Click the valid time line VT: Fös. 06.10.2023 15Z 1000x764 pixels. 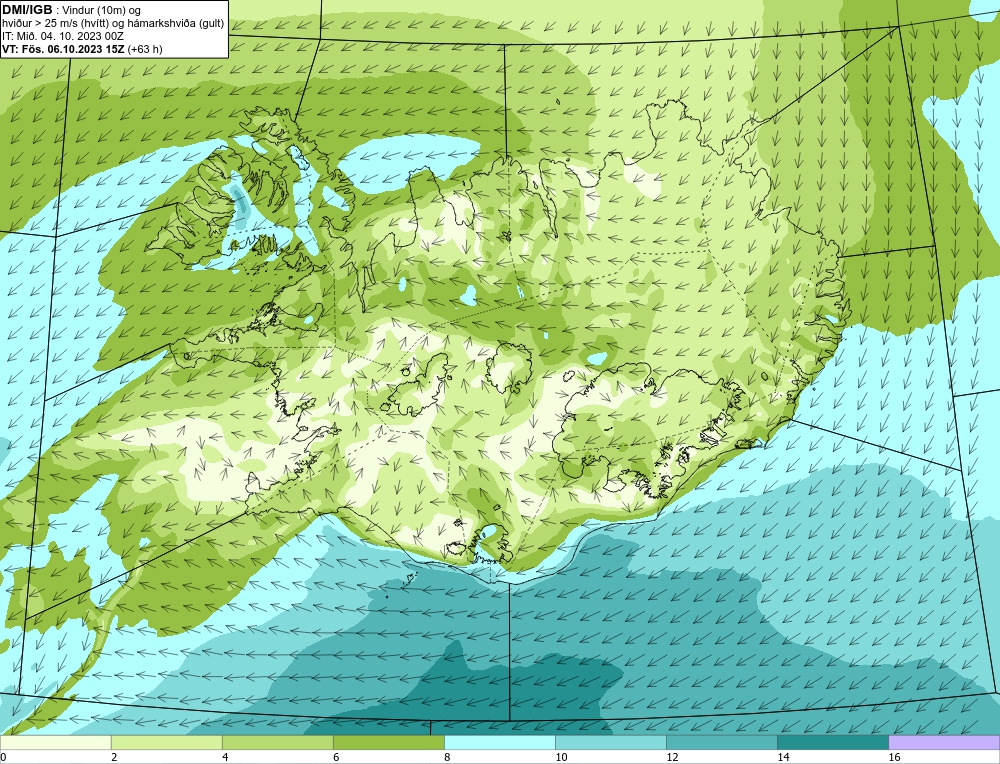click(64, 49)
